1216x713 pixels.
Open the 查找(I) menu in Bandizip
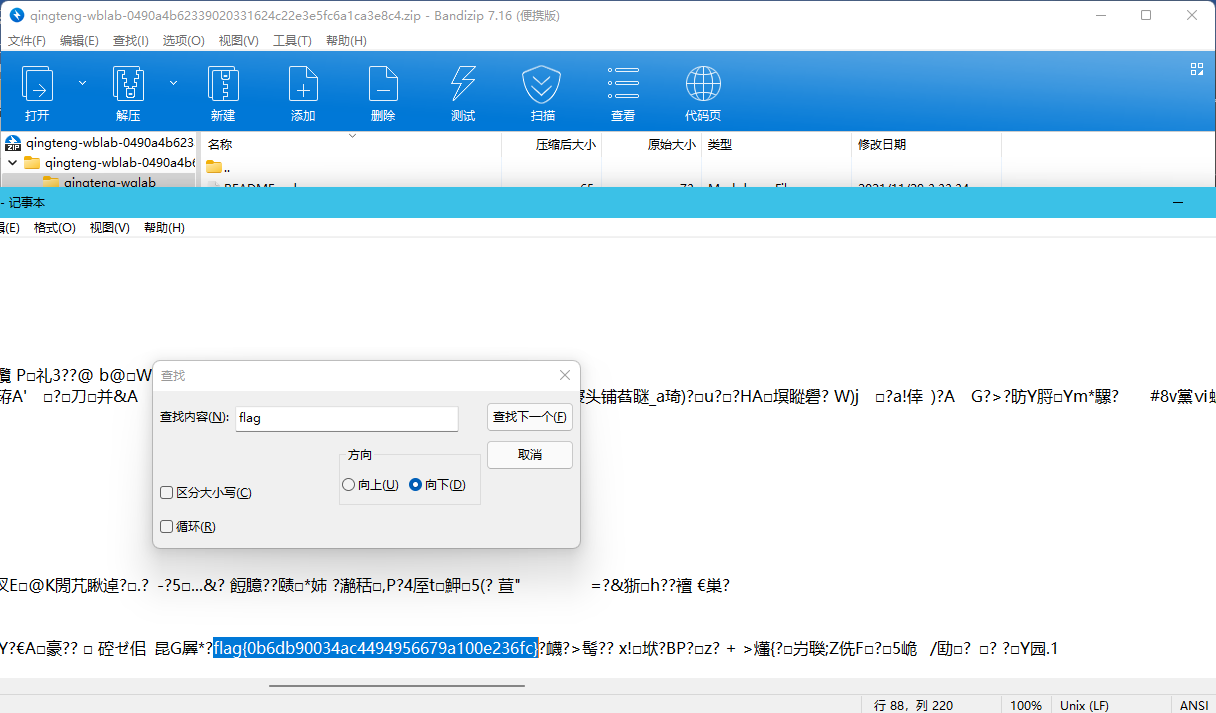131,40
